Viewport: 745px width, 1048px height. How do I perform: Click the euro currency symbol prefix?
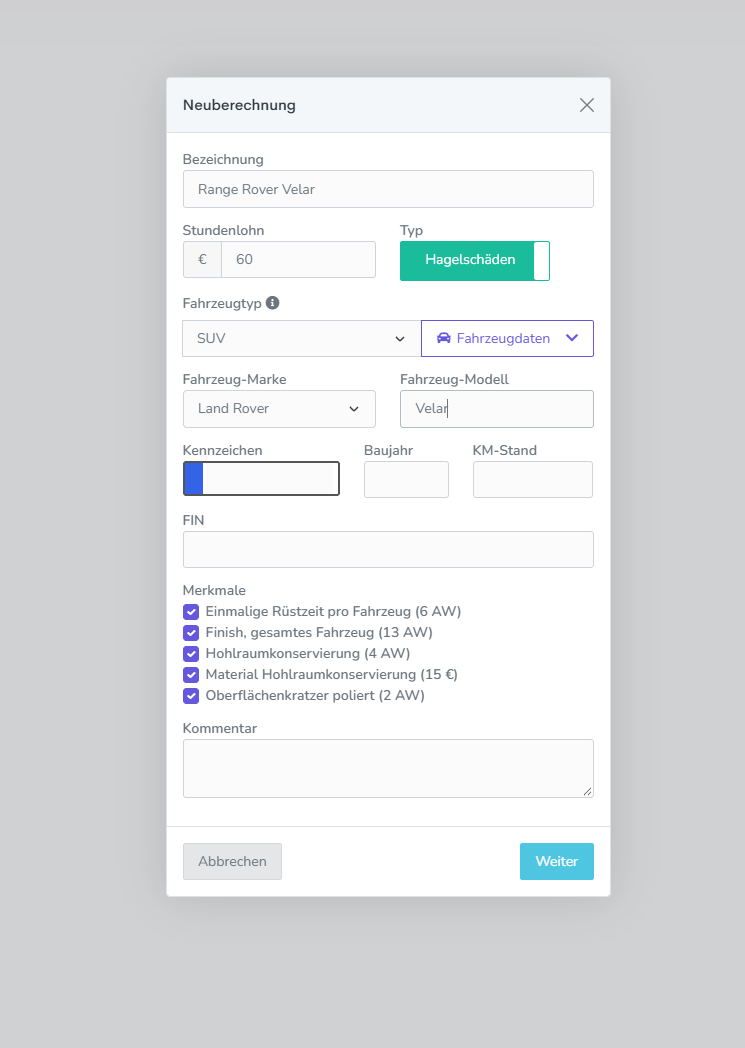[202, 259]
